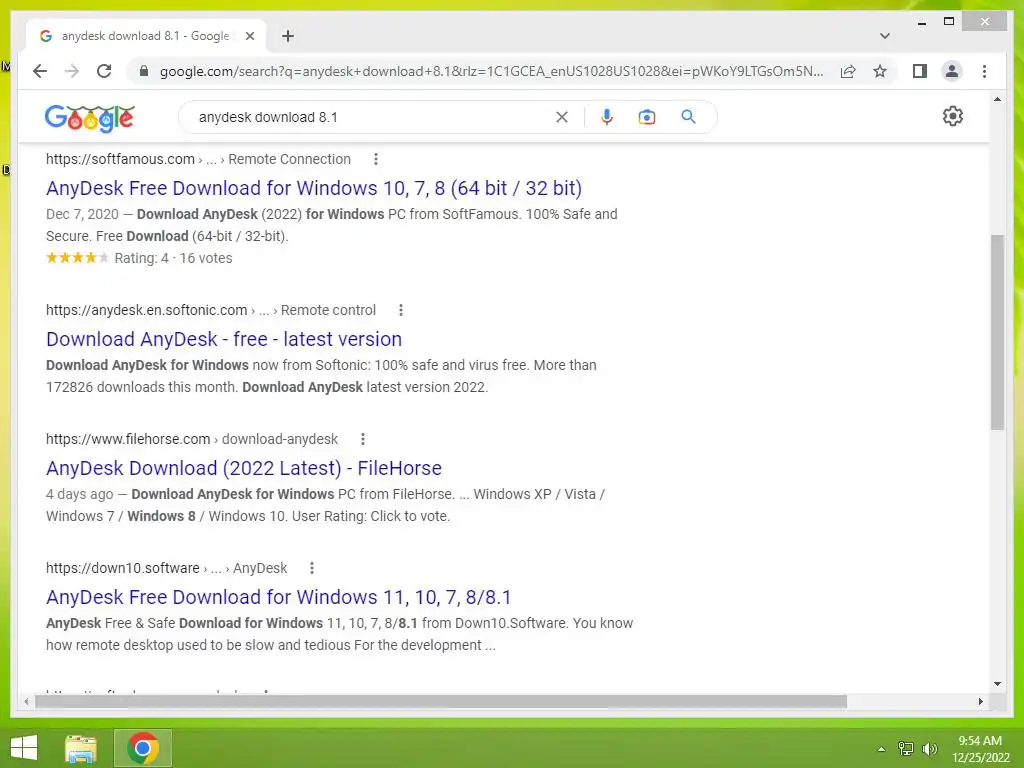
Task: Open File Explorer from taskbar
Action: [x=81, y=748]
